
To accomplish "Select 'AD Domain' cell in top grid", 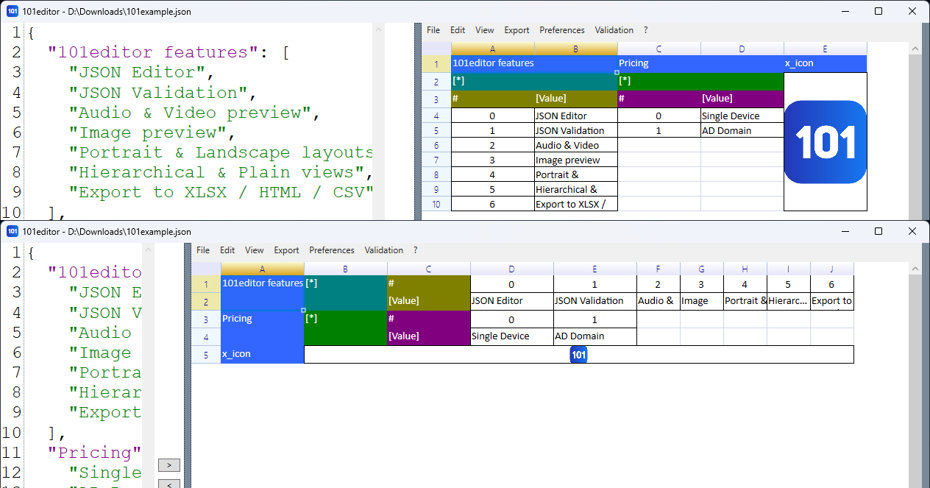I will (742, 130).
